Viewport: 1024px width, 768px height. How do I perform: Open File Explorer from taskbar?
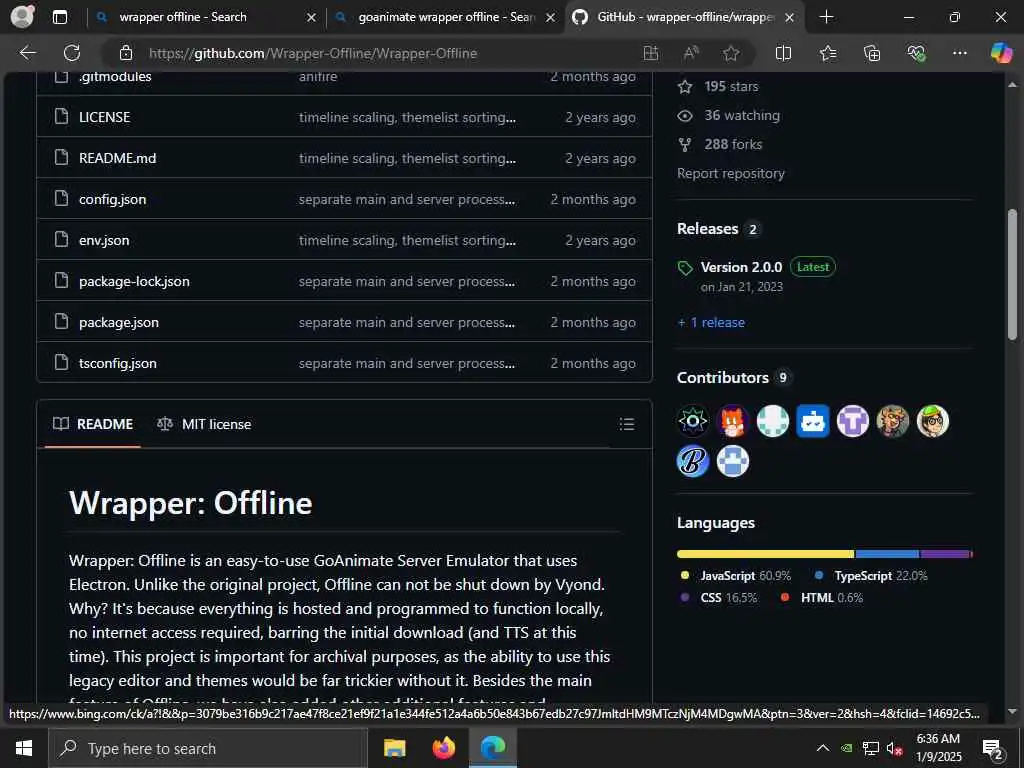394,748
